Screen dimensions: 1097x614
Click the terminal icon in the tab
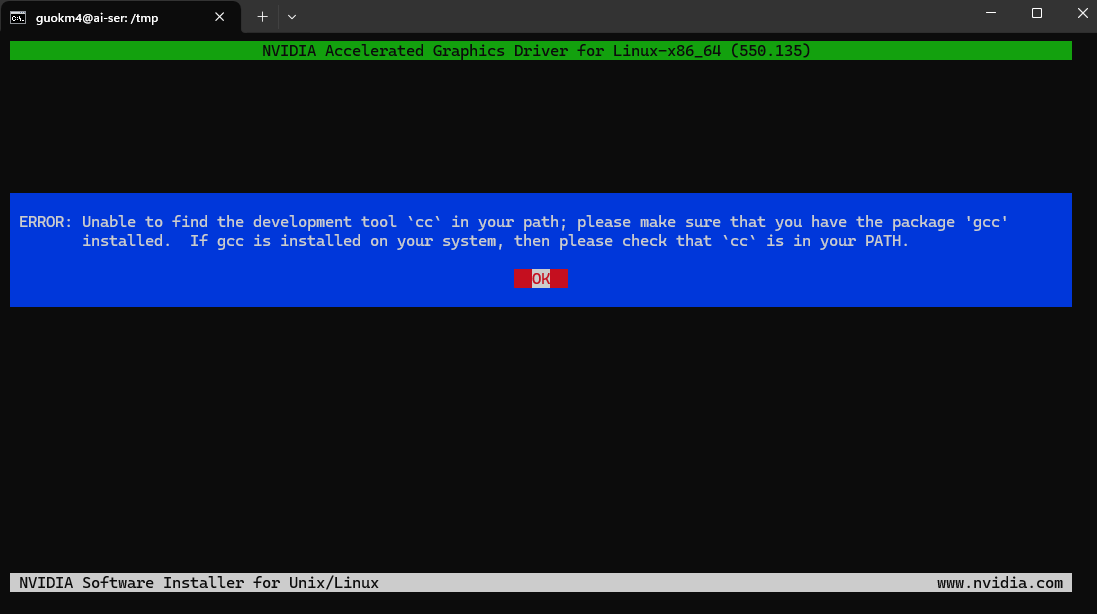18,17
